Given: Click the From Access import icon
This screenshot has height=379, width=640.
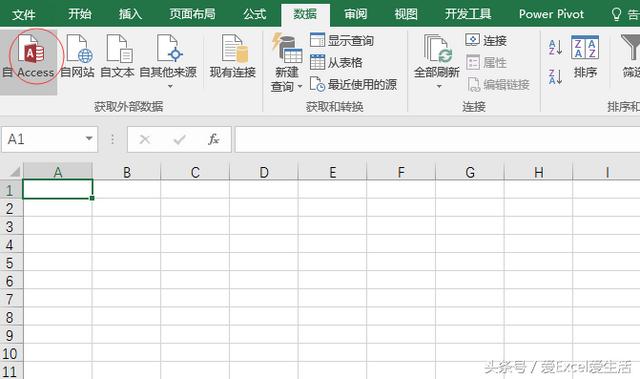Looking at the screenshot, I should (31, 49).
